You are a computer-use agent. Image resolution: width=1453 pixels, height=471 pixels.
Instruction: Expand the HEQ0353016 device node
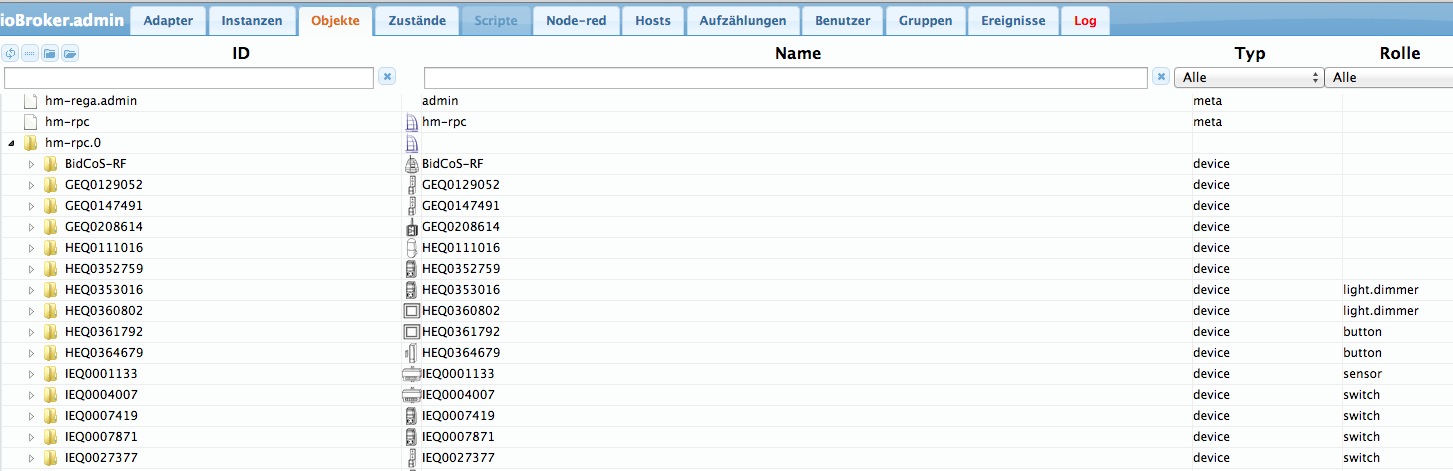(31, 290)
